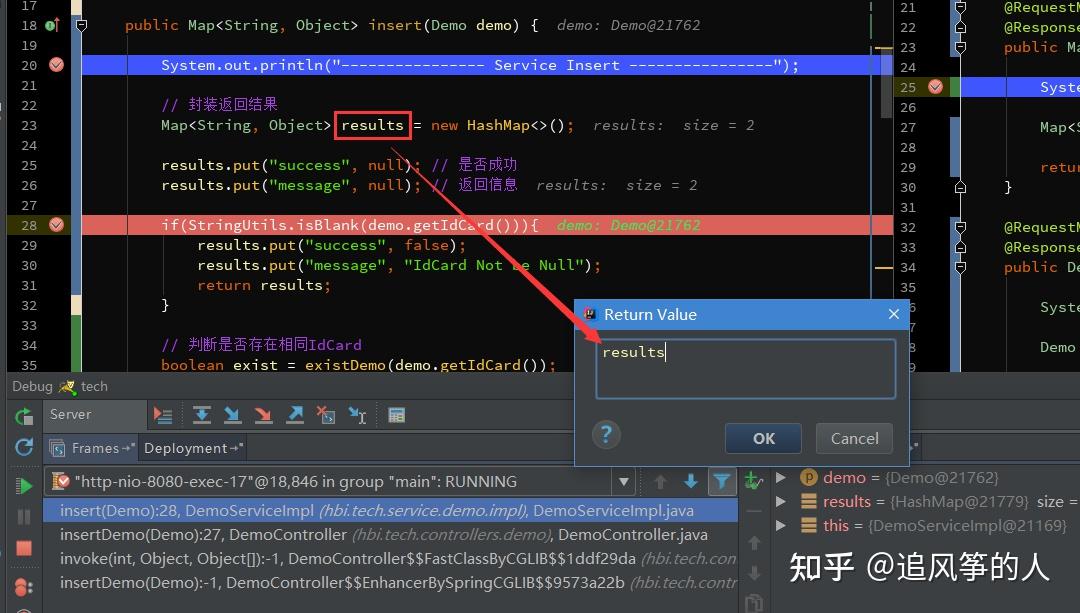Click the Update application icon
The height and width of the screenshot is (613, 1080).
[x=23, y=448]
